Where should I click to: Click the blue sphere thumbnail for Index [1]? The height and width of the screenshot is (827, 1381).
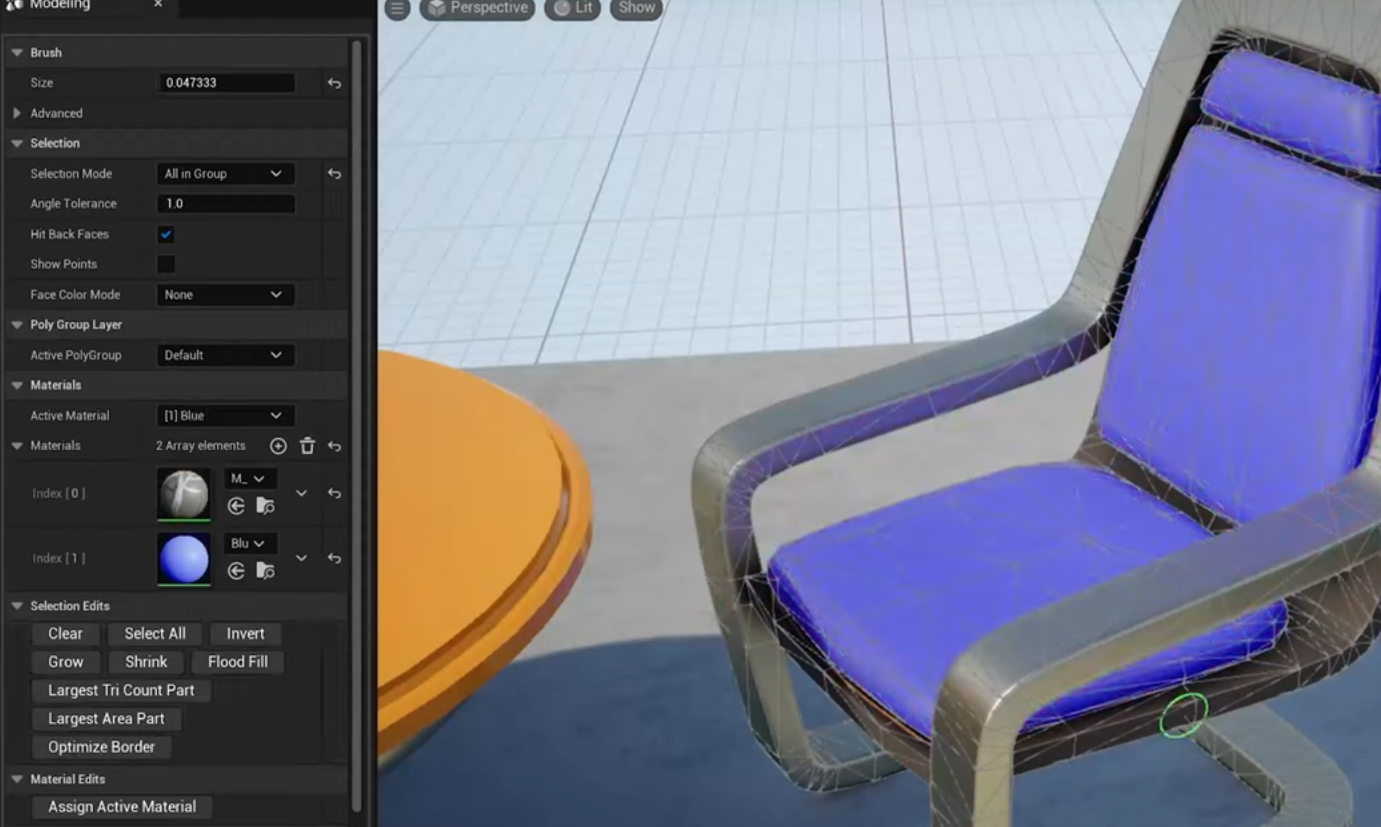click(184, 559)
